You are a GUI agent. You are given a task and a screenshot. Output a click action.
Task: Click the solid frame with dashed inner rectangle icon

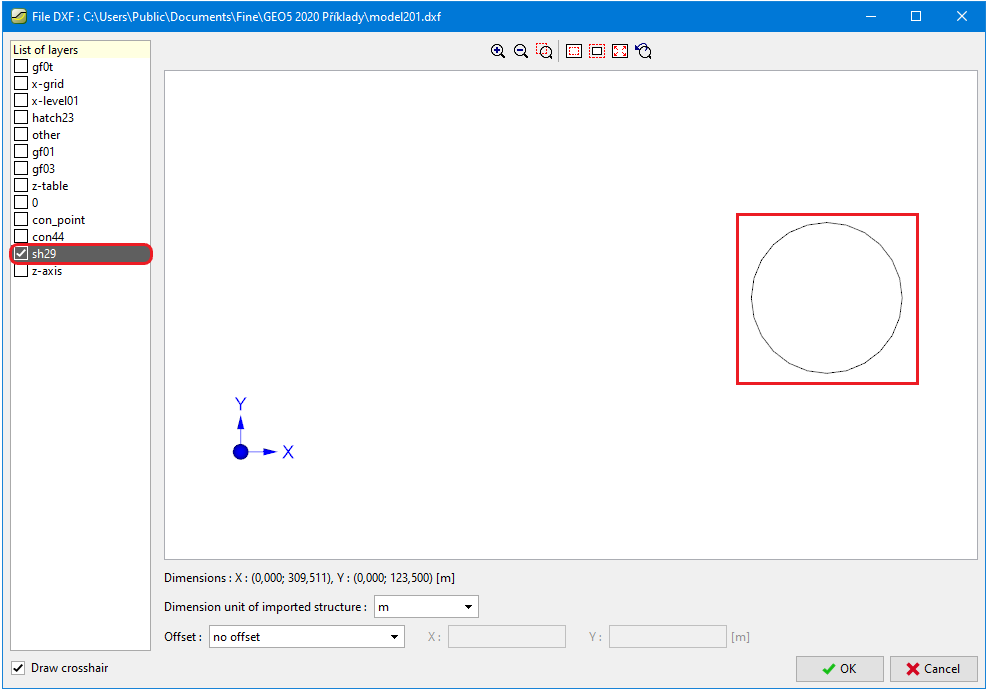pos(574,51)
